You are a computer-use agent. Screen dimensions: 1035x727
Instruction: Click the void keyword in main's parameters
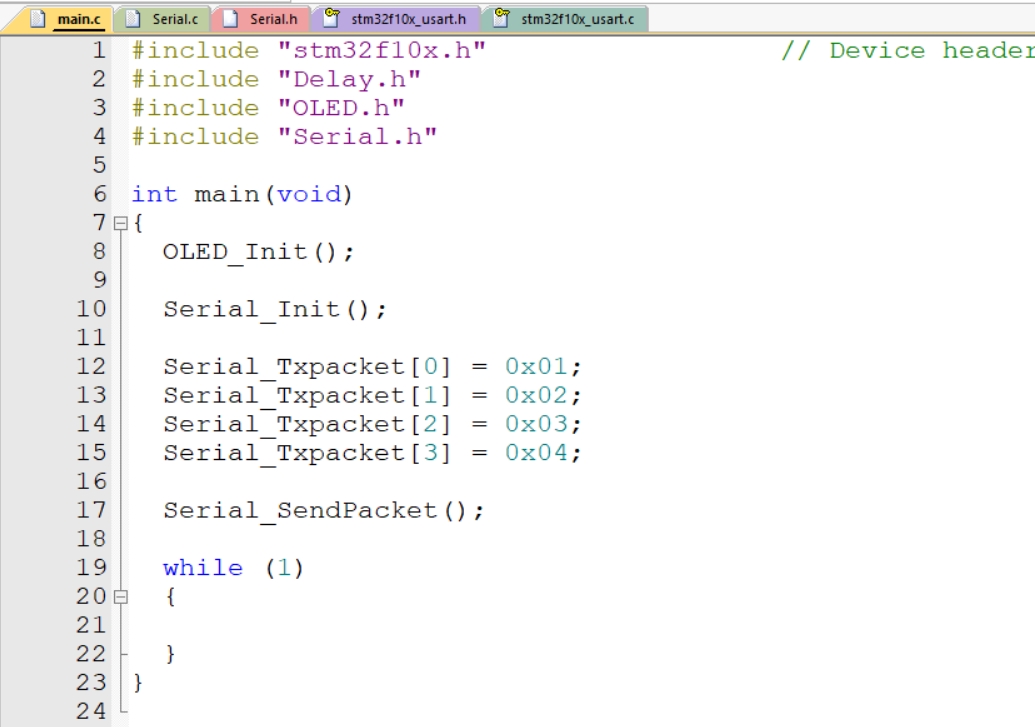(309, 194)
